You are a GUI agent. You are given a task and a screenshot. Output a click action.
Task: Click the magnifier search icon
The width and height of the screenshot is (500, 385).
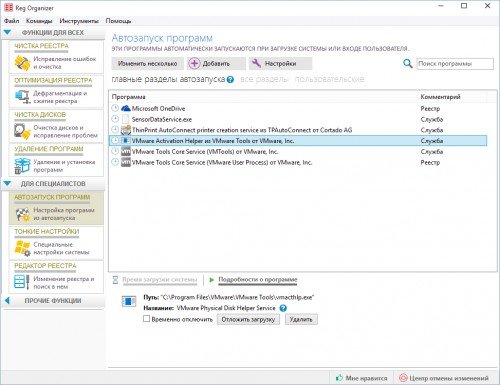tap(408, 63)
